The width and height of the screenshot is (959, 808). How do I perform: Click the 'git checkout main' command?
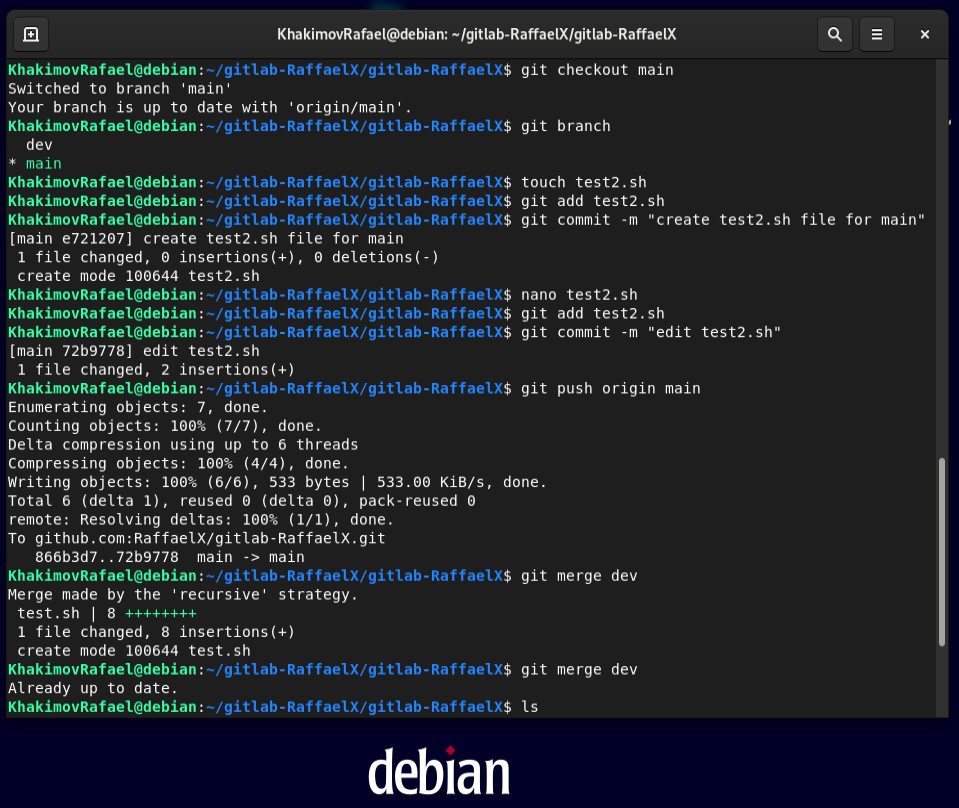[597, 70]
